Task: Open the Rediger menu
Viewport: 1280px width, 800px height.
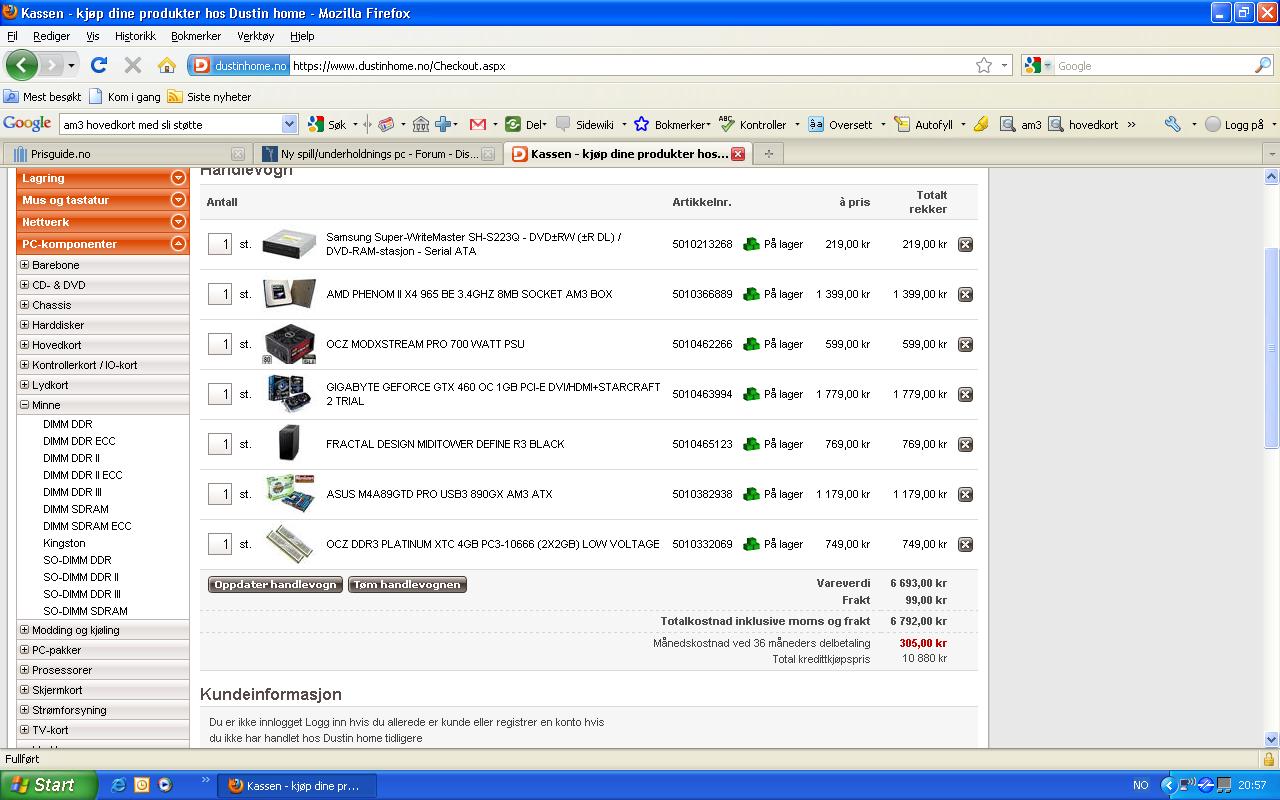Action: point(51,36)
